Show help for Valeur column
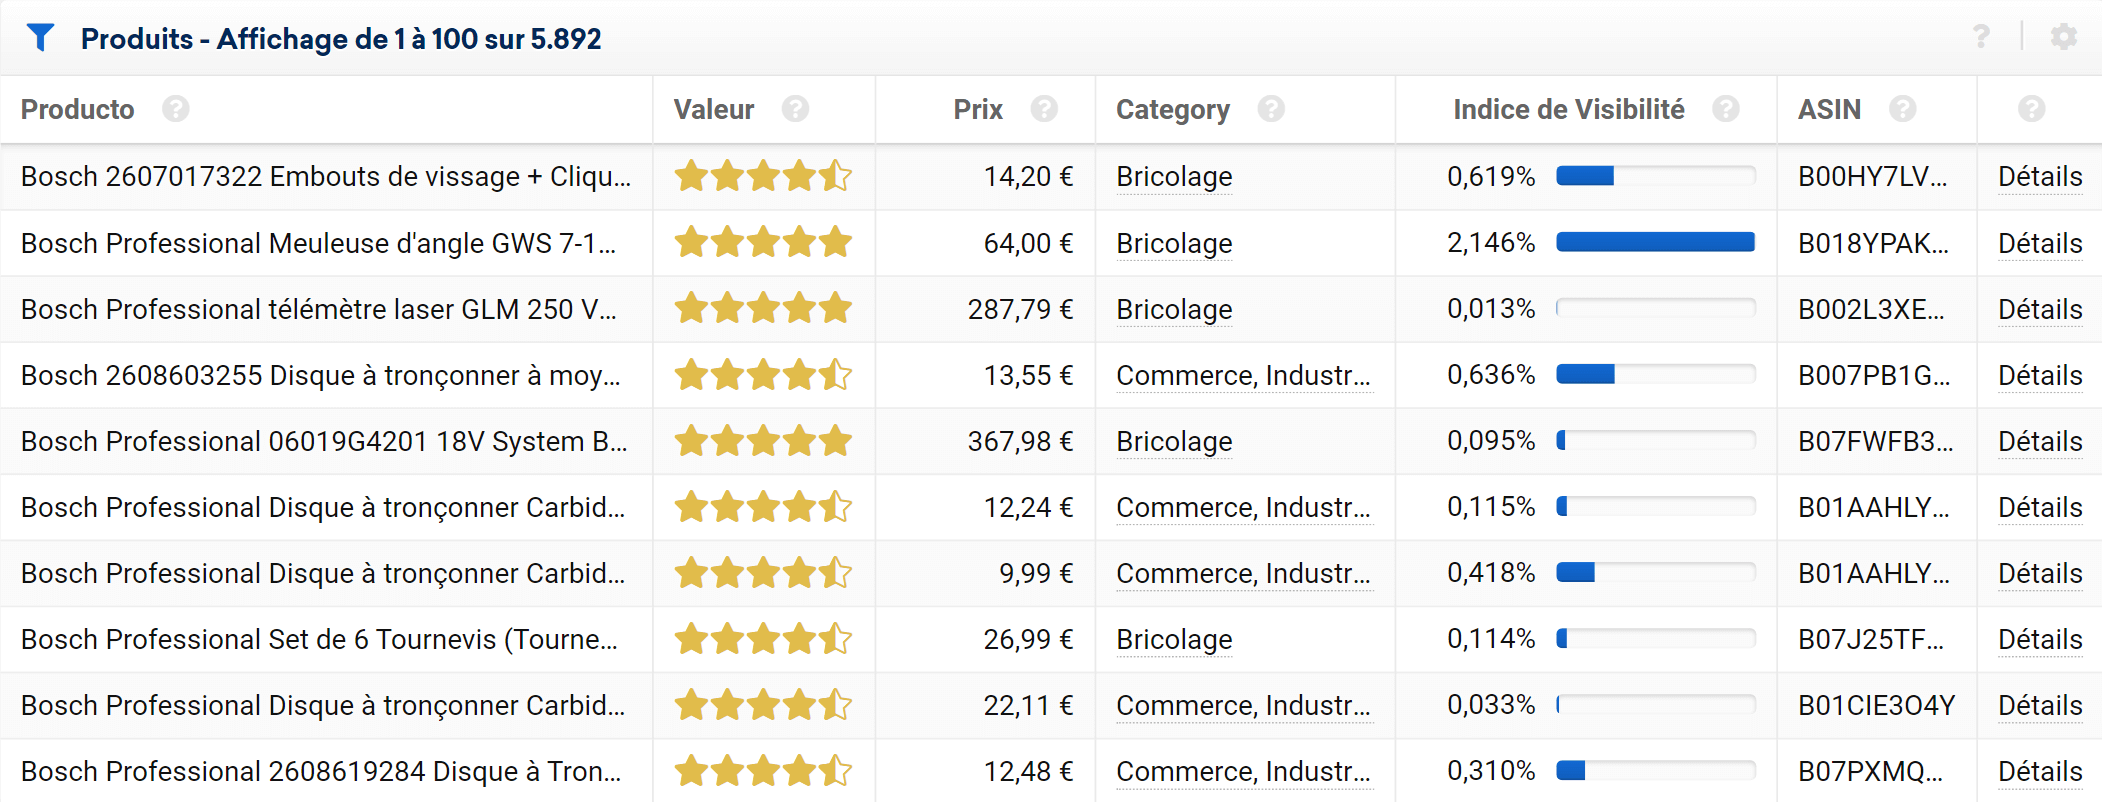Image resolution: width=2102 pixels, height=802 pixels. pyautogui.click(x=796, y=109)
